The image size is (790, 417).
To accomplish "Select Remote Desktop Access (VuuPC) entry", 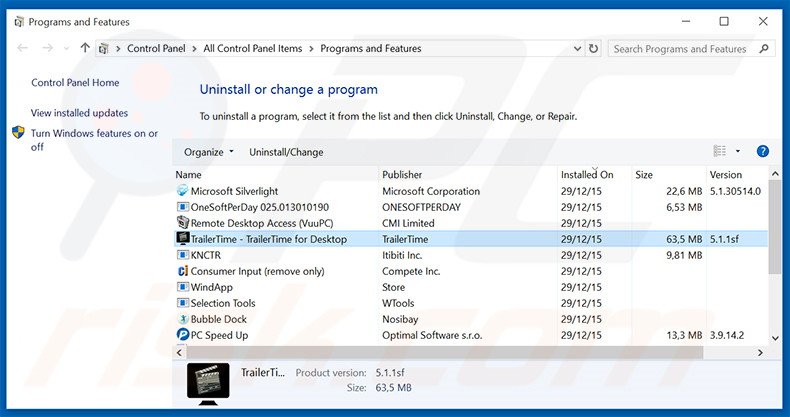I will click(261, 223).
